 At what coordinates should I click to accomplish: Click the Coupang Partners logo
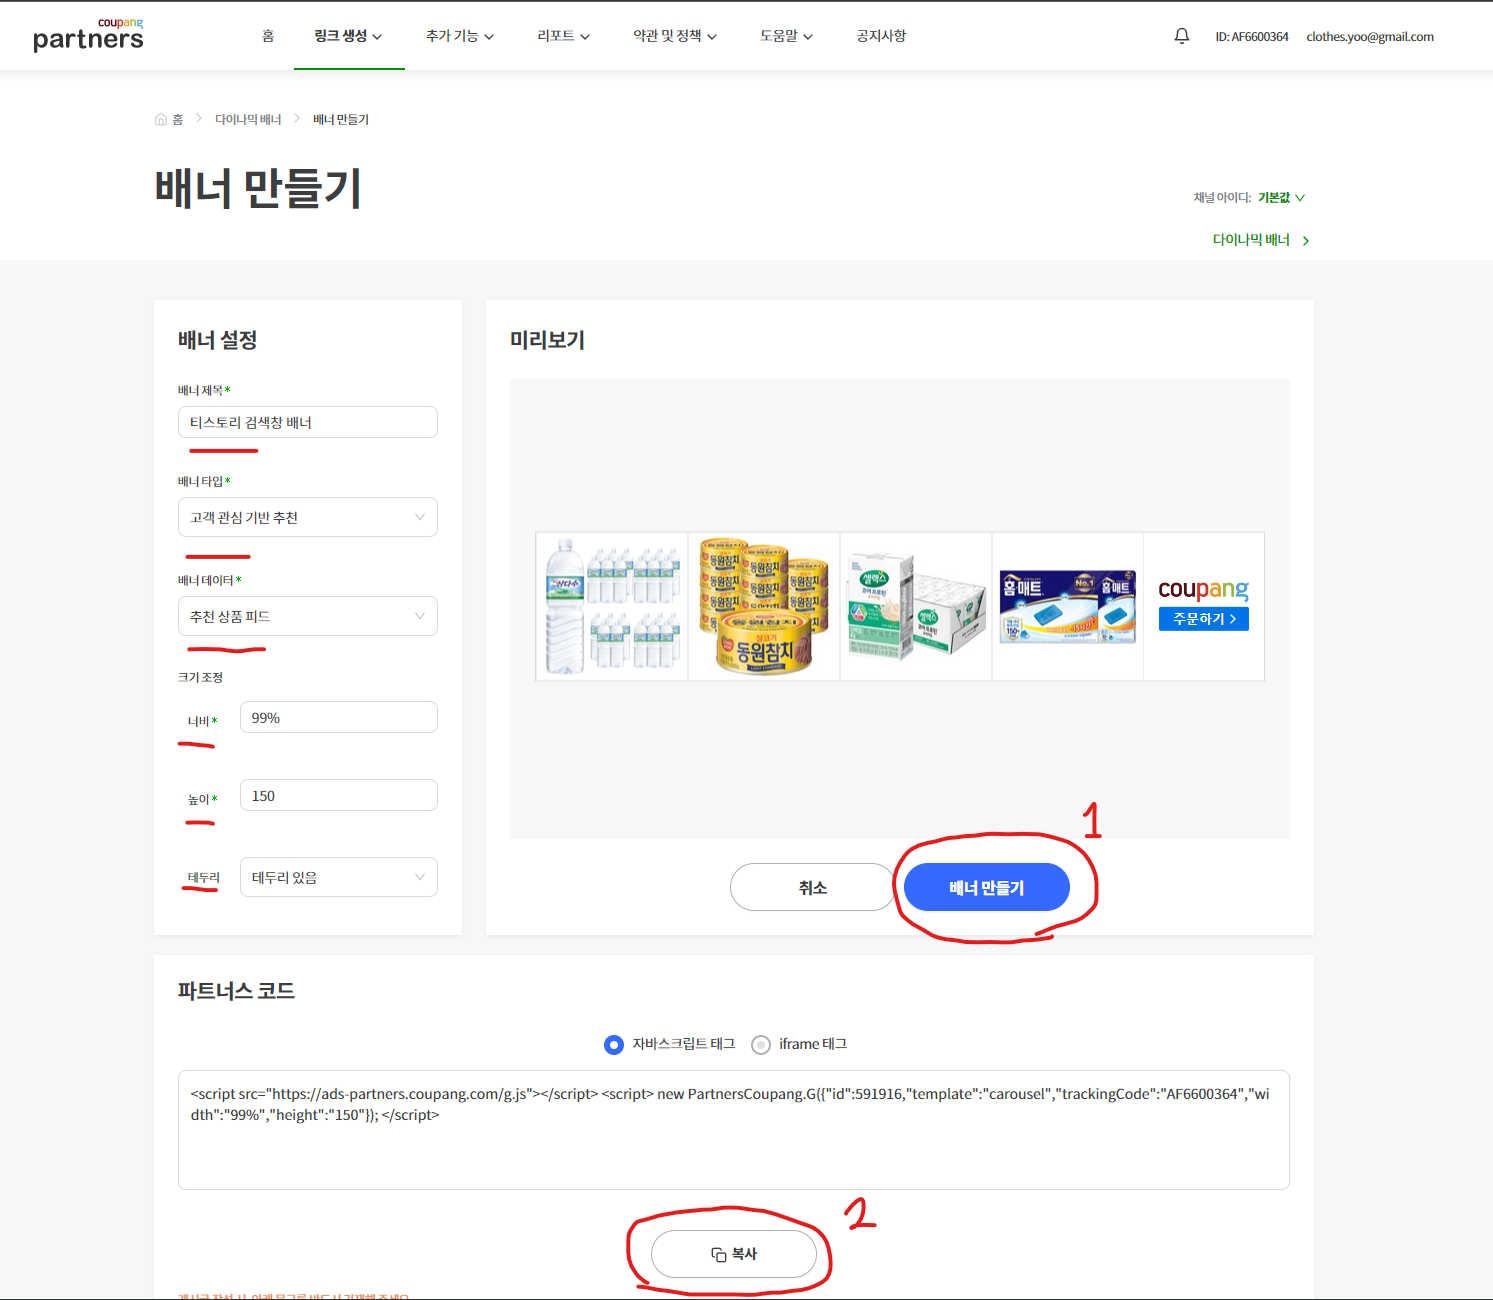(x=88, y=35)
